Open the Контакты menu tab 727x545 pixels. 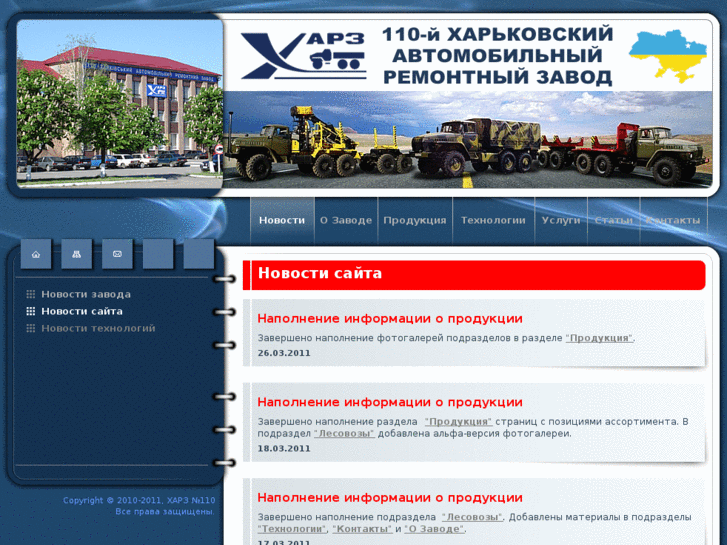673,220
